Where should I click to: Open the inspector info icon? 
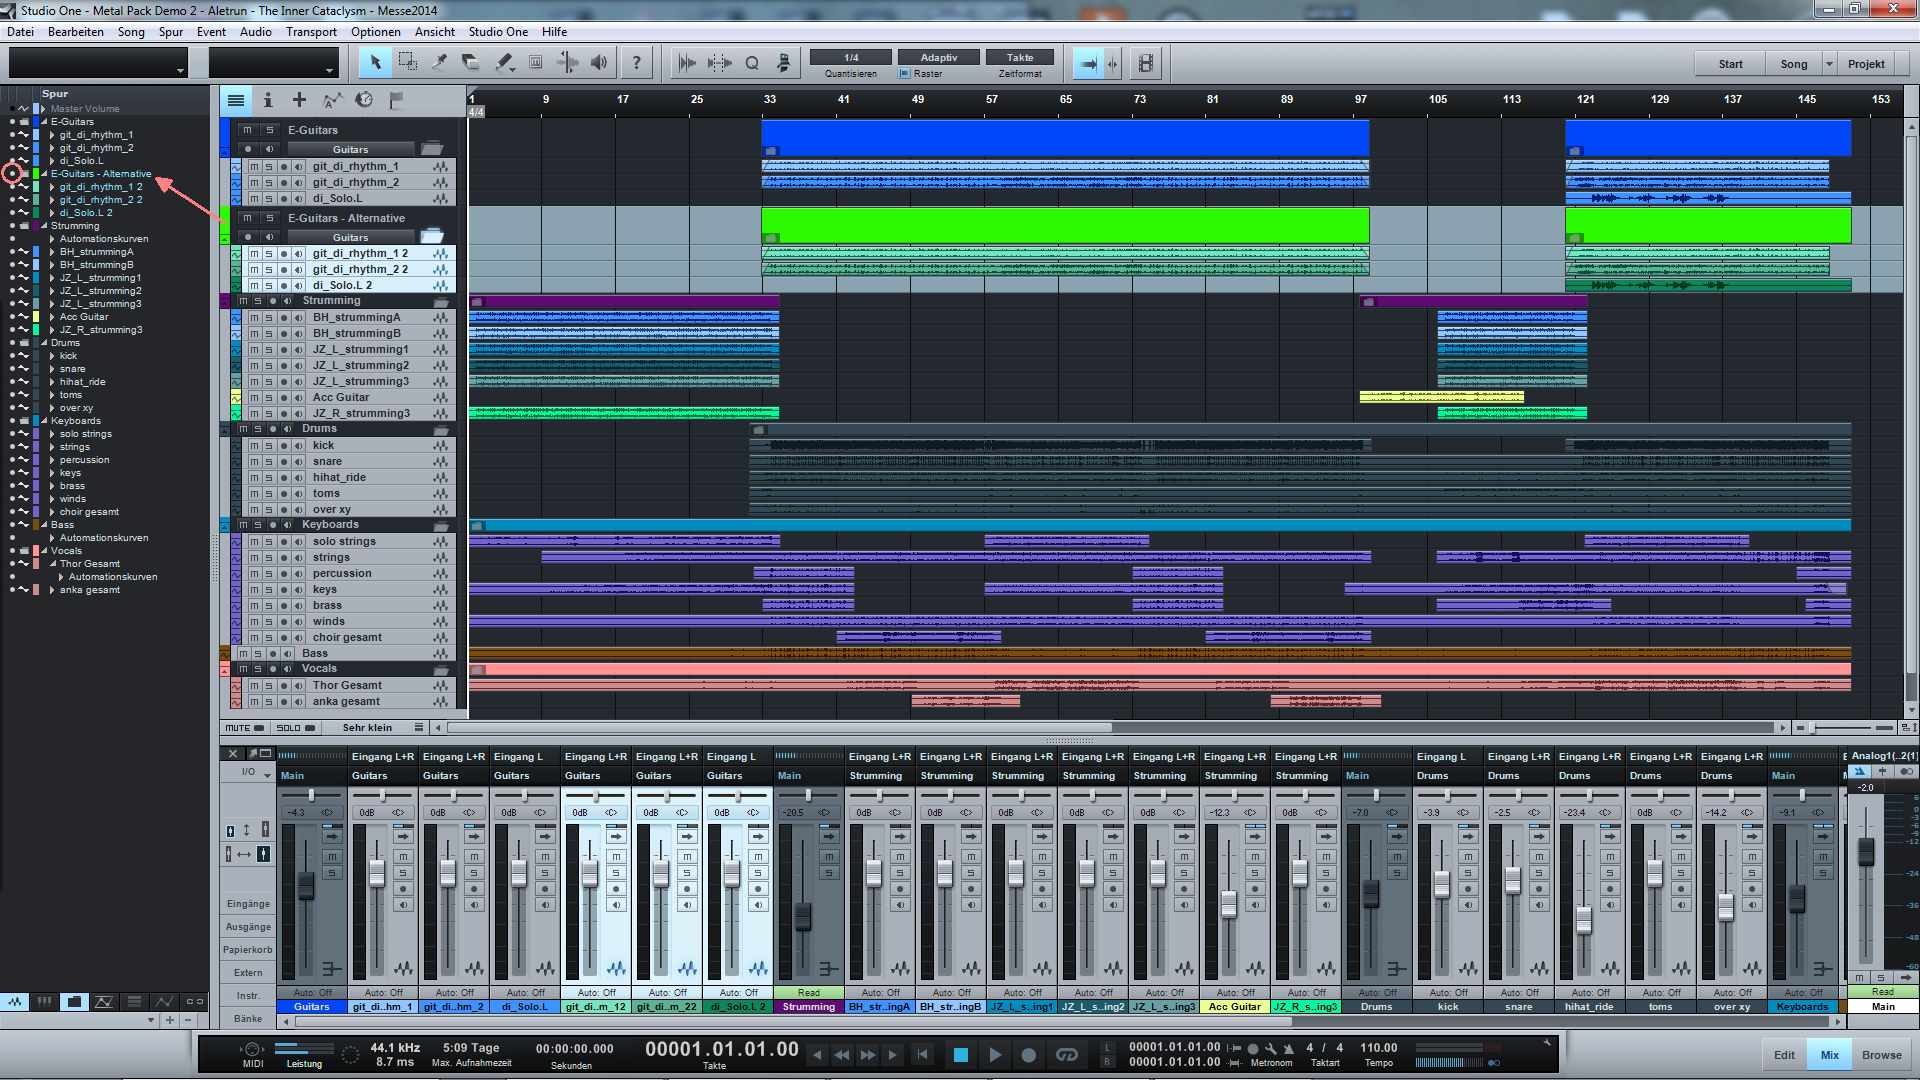(x=268, y=100)
